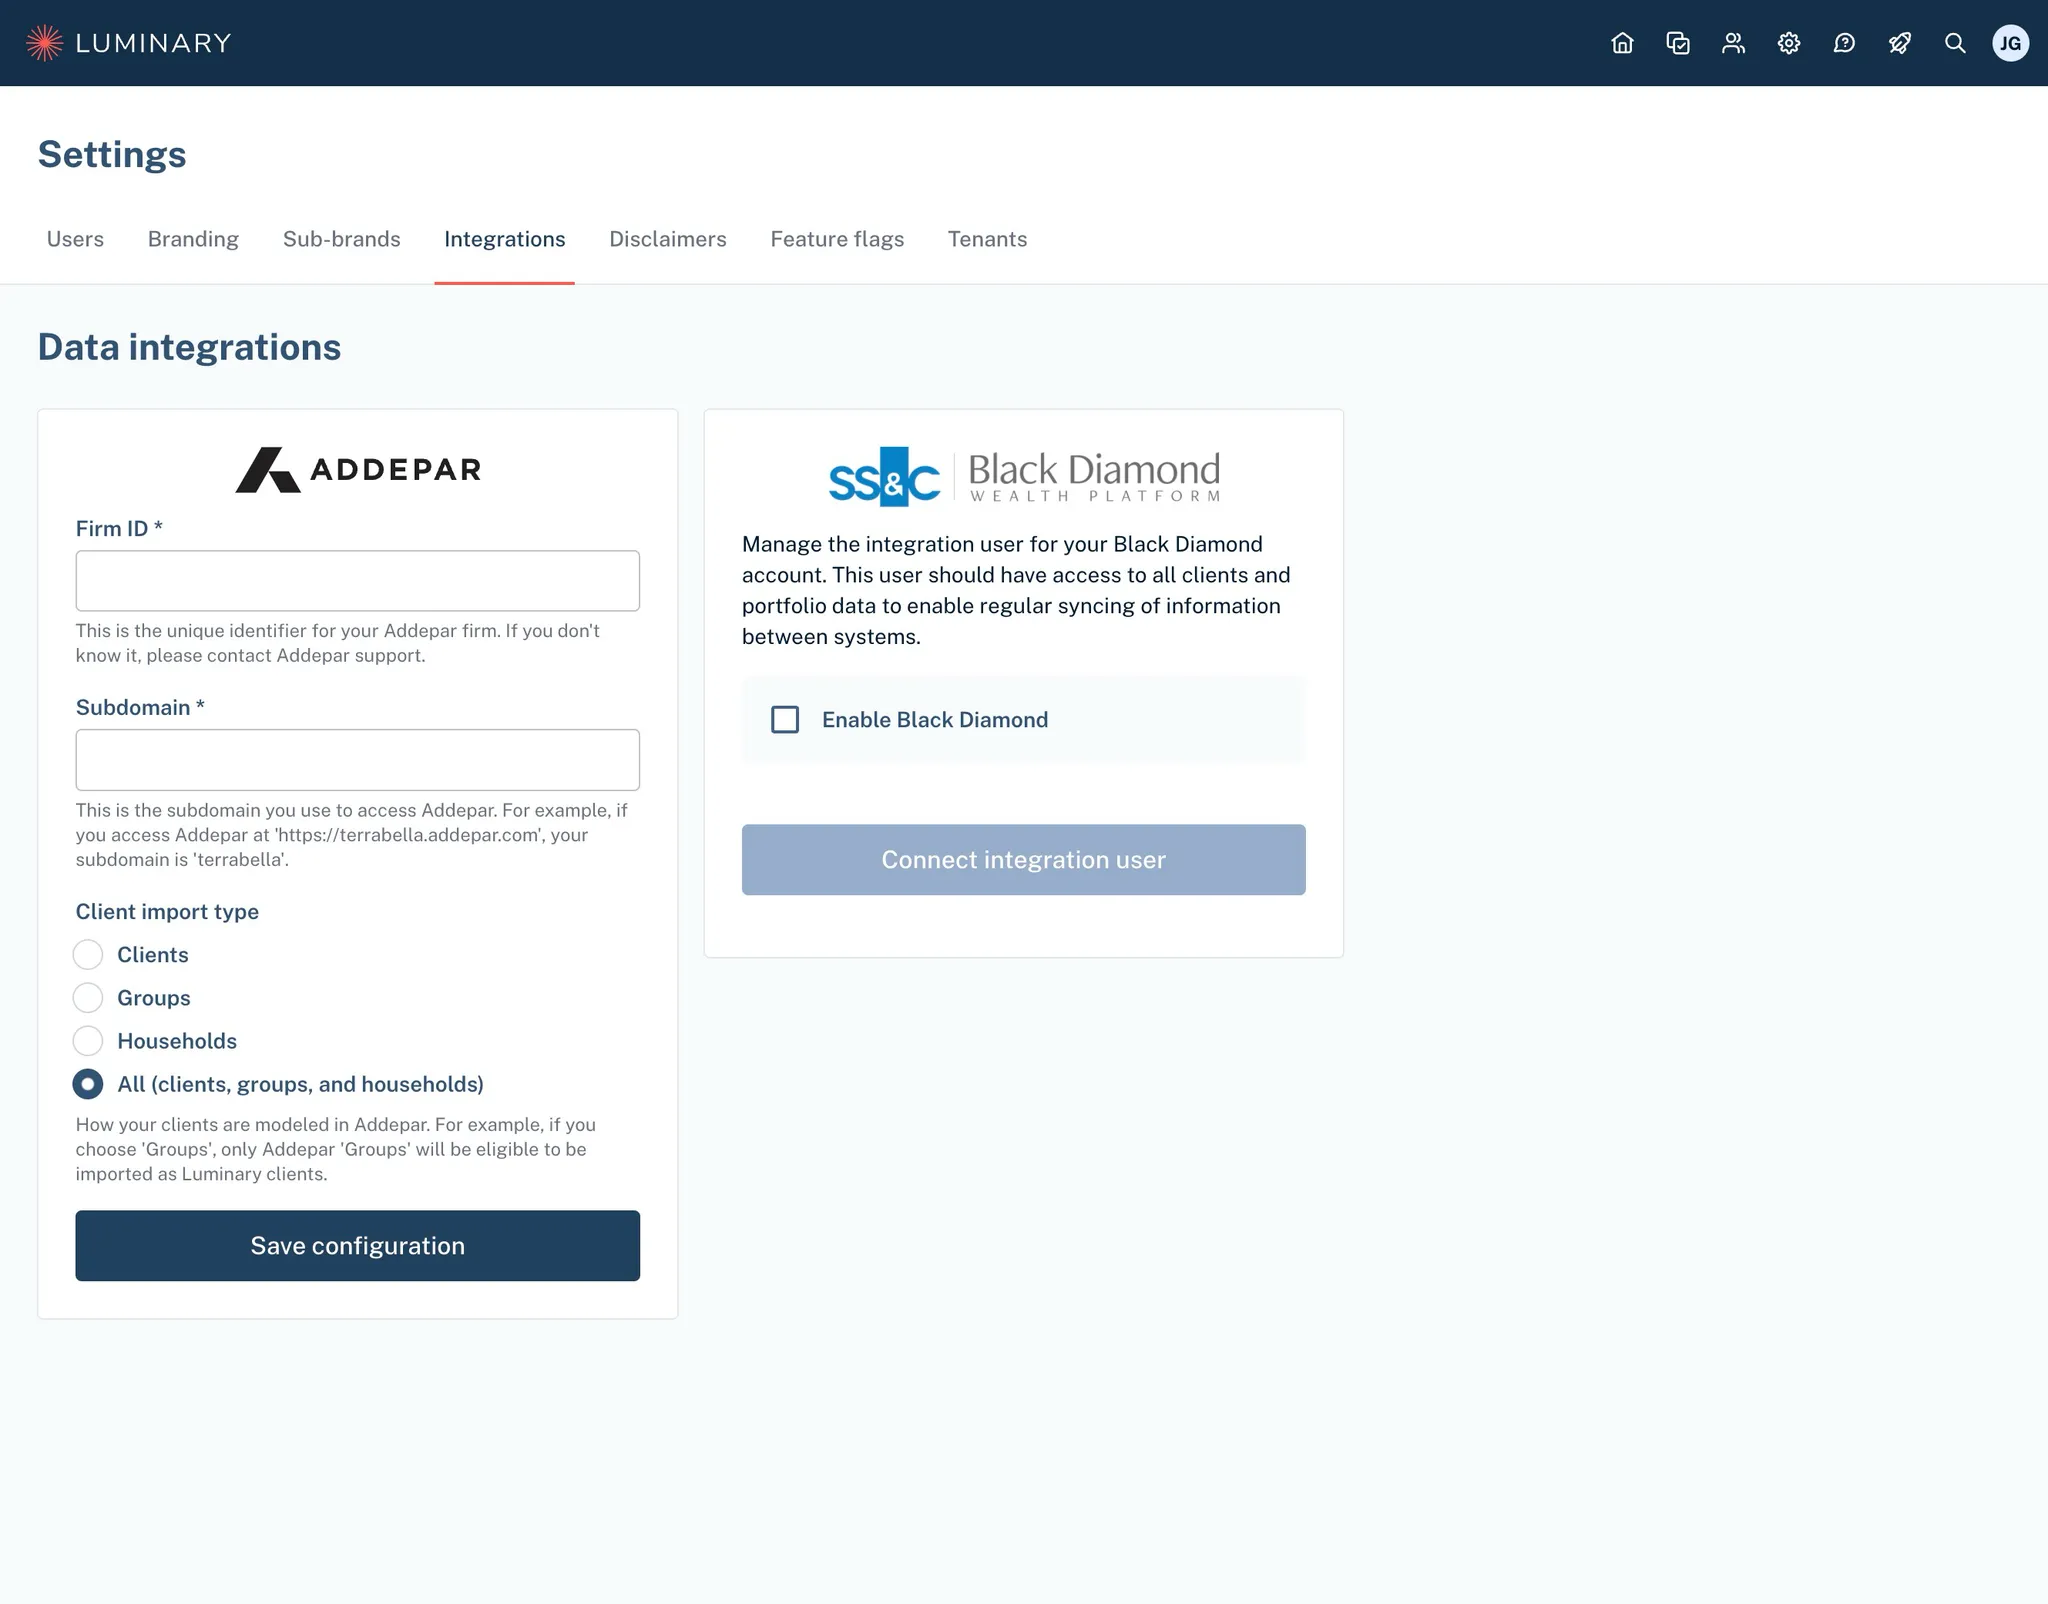This screenshot has width=2048, height=1604.
Task: Click the Connect integration user button
Action: pos(1024,860)
